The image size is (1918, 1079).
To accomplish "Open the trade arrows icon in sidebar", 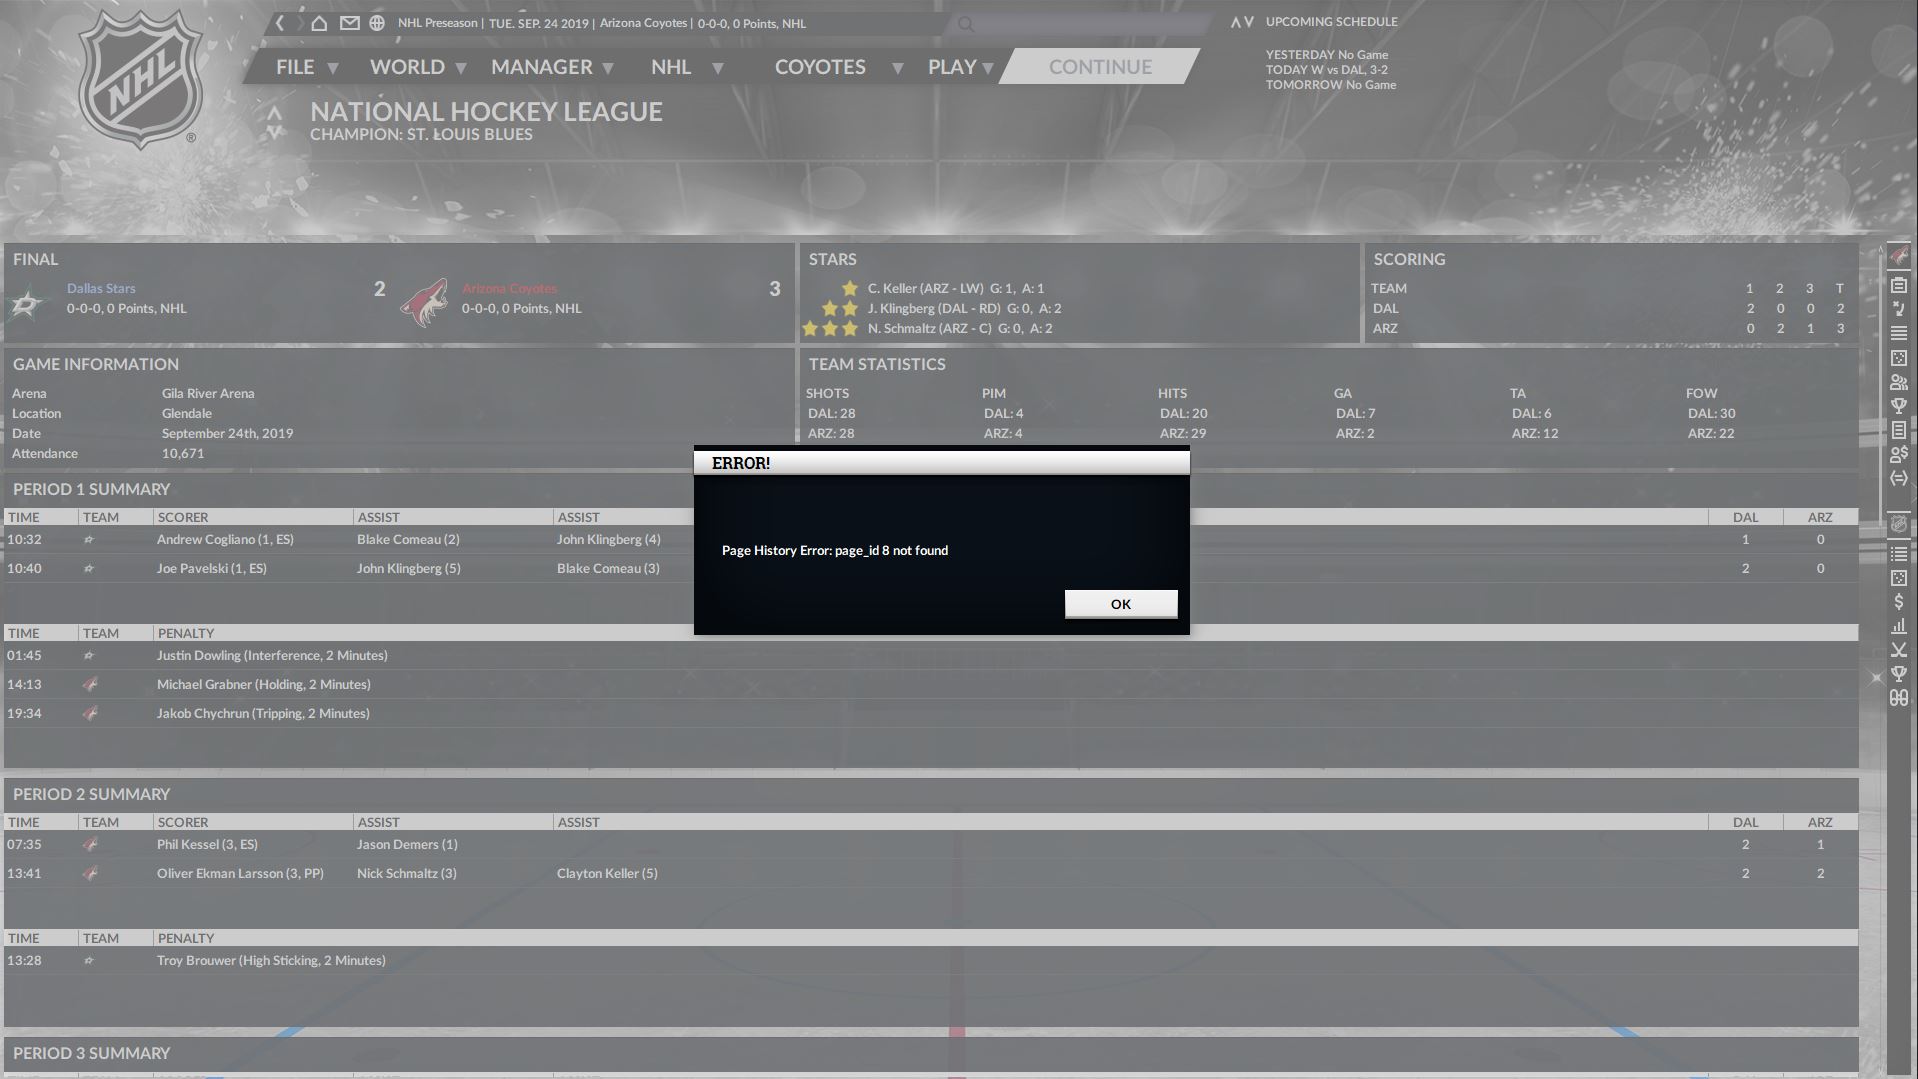I will tap(1898, 478).
